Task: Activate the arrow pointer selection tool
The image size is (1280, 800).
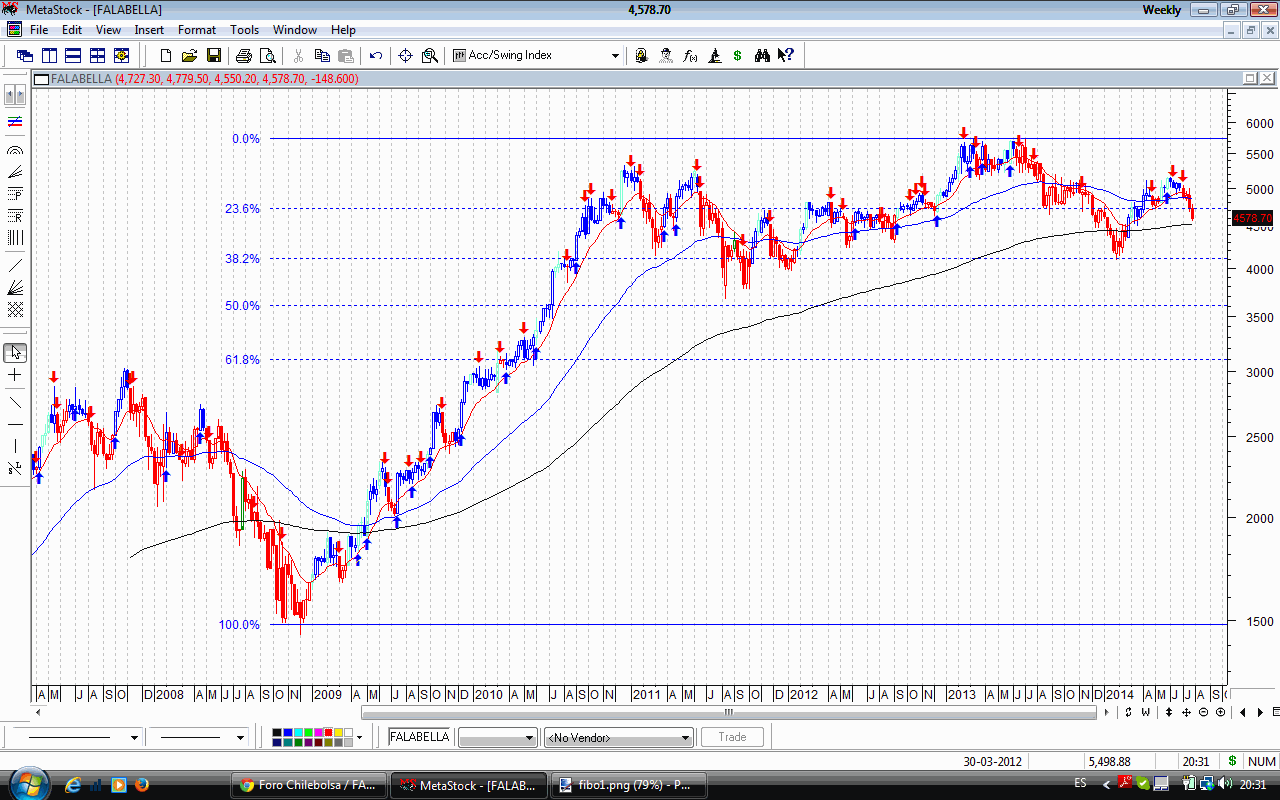Action: click(x=15, y=353)
